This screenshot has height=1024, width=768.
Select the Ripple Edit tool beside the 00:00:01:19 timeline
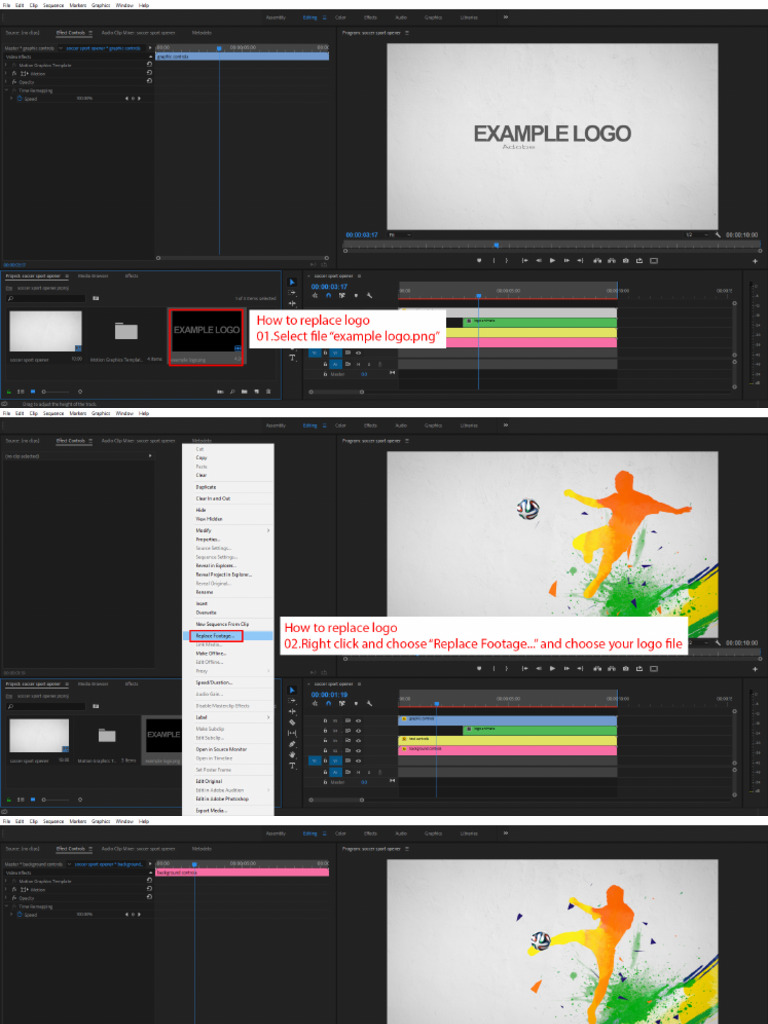pyautogui.click(x=292, y=712)
